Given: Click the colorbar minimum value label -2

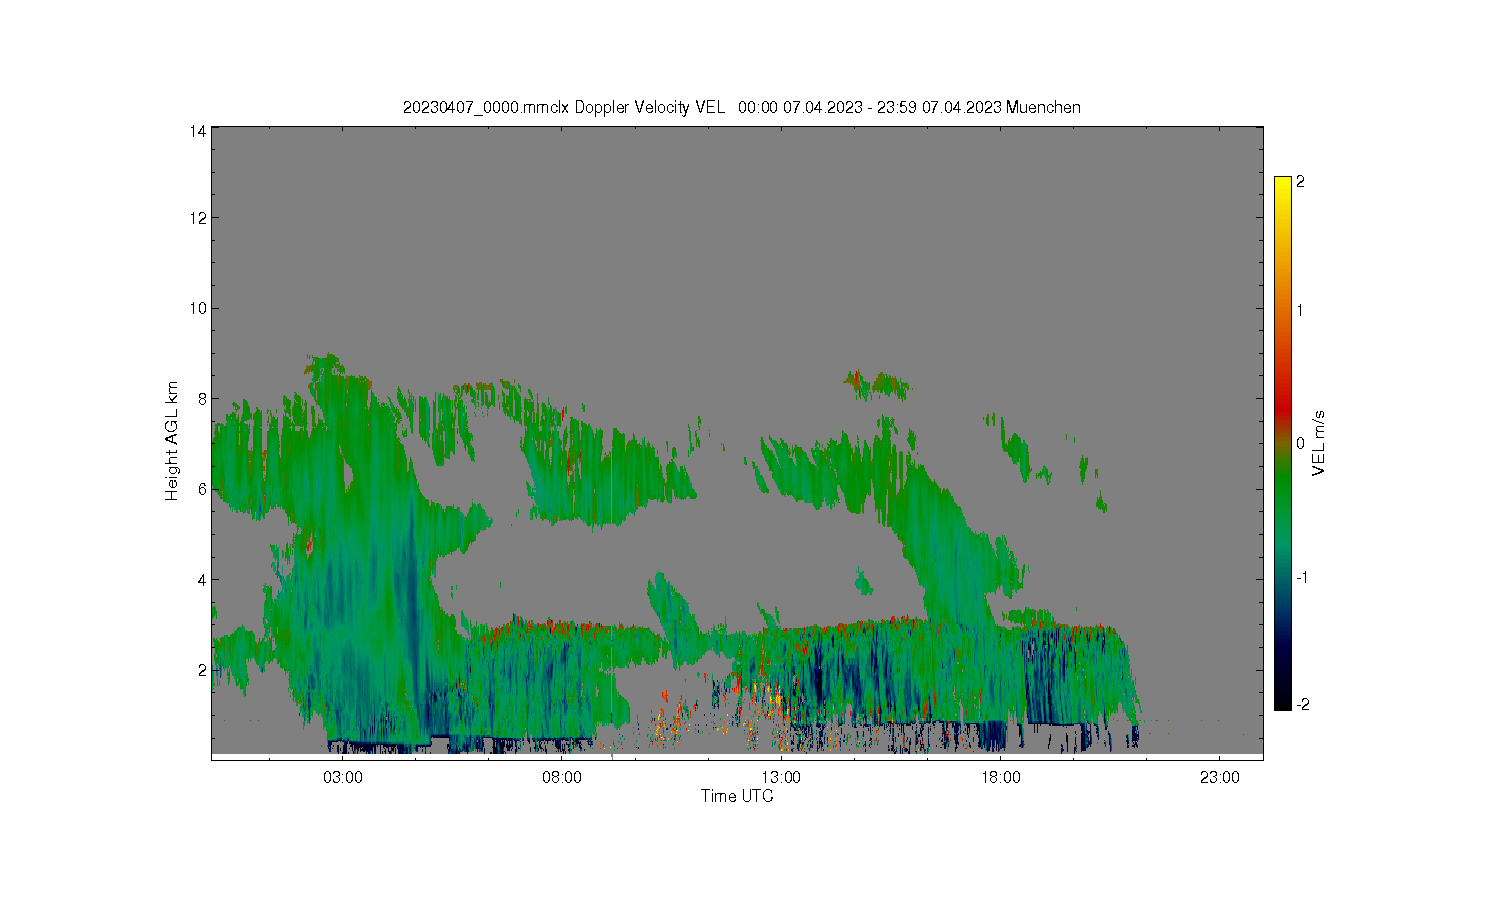Looking at the screenshot, I should click(x=1302, y=705).
